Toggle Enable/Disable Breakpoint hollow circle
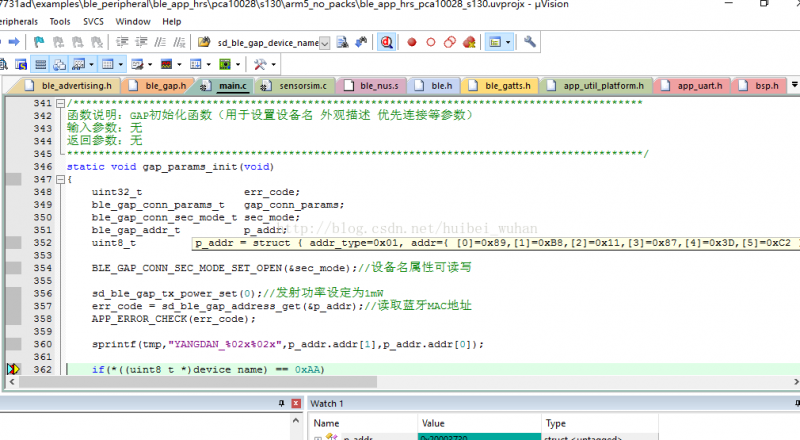The width and height of the screenshot is (800, 440). tap(430, 43)
